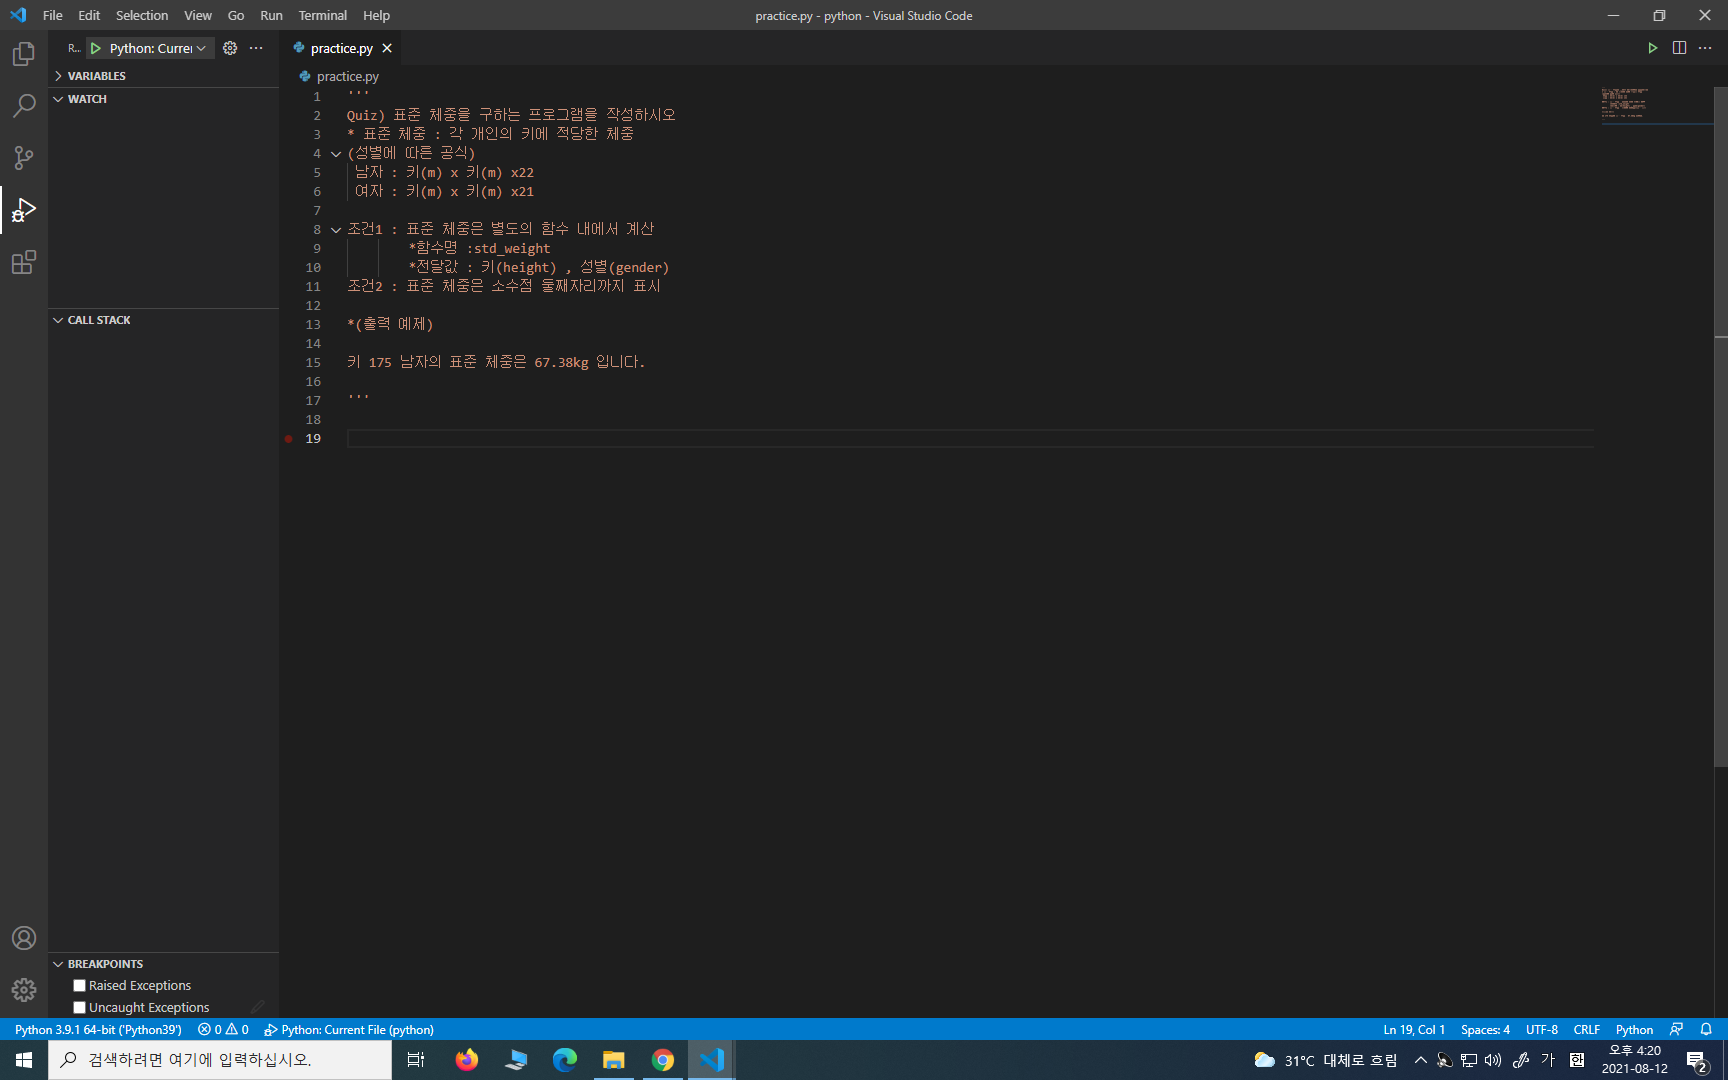Viewport: 1728px width, 1080px height.
Task: Change language mode via Python status item
Action: coord(1635,1029)
